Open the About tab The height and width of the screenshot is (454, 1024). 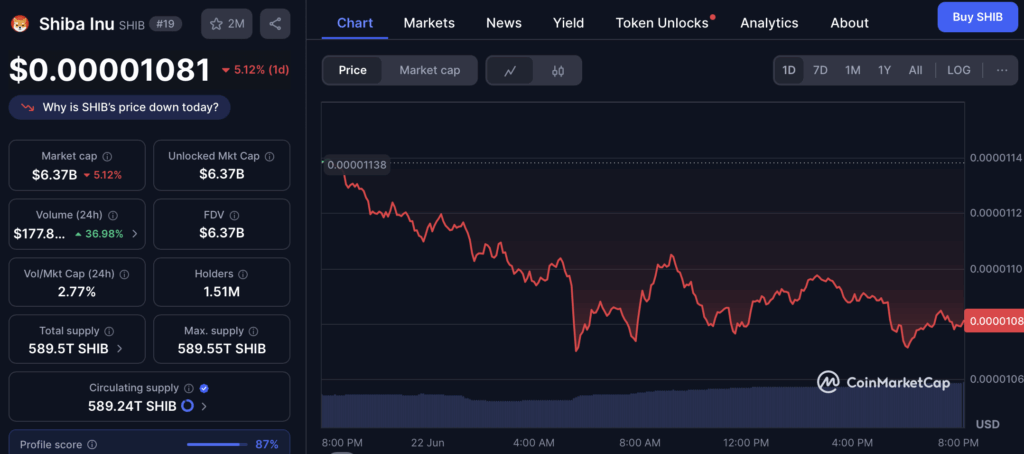(849, 23)
